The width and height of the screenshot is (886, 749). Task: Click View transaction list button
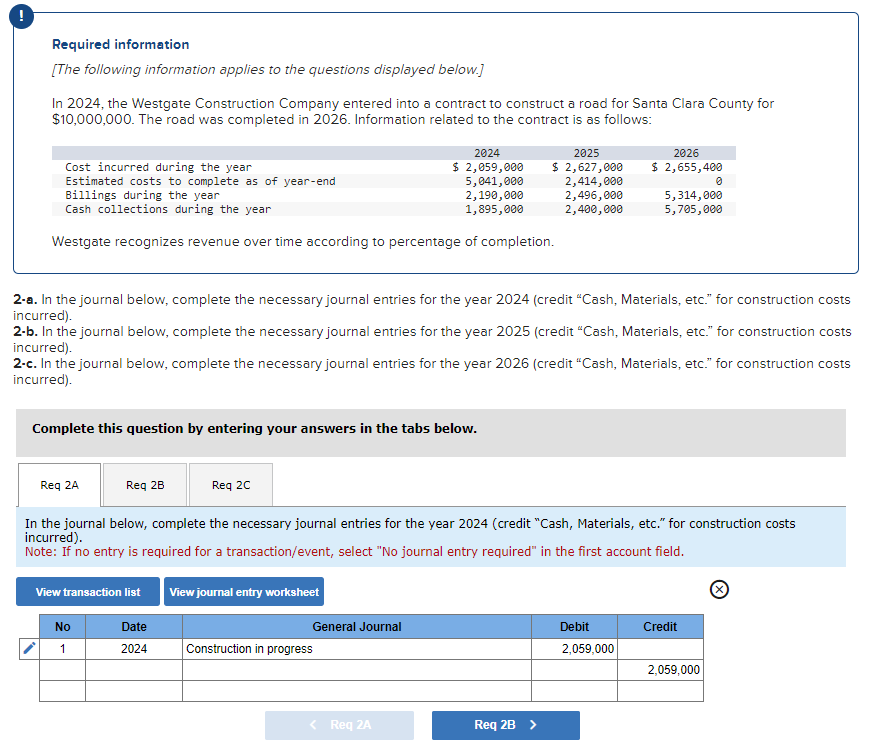88,591
